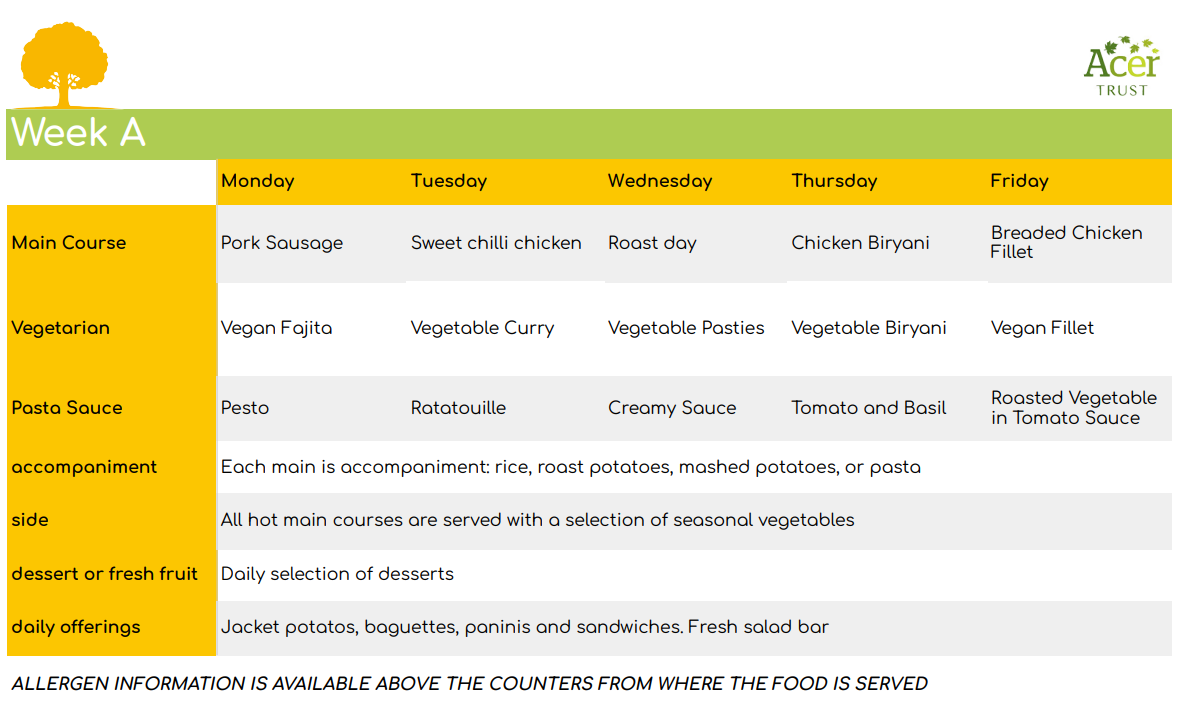Select the Week A heading banner
This screenshot has height=712, width=1181.
589,133
